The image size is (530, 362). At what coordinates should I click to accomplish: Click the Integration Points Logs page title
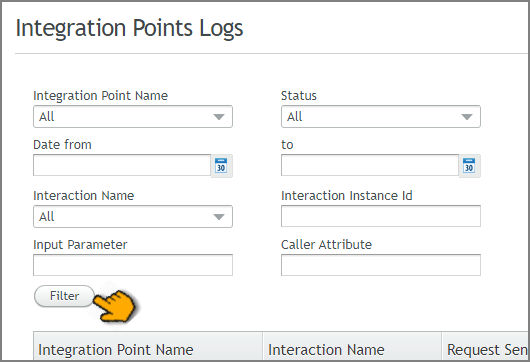[129, 28]
